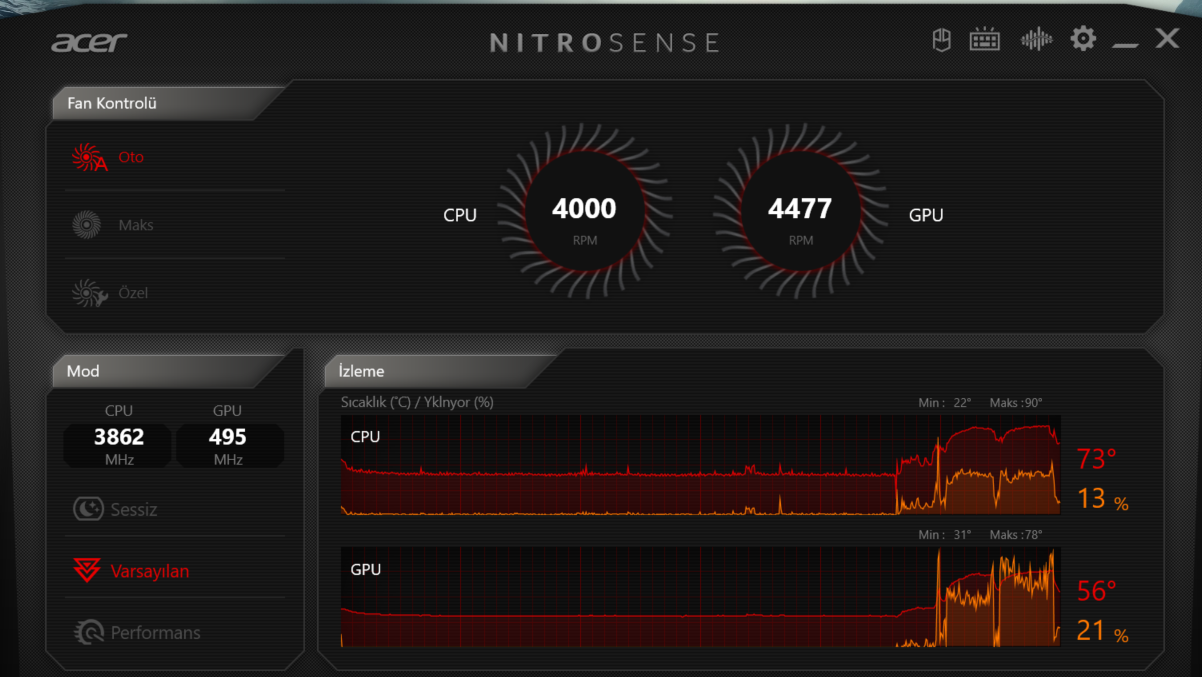1202x677 pixels.
Task: Click the Acer logo
Action: [x=90, y=42]
